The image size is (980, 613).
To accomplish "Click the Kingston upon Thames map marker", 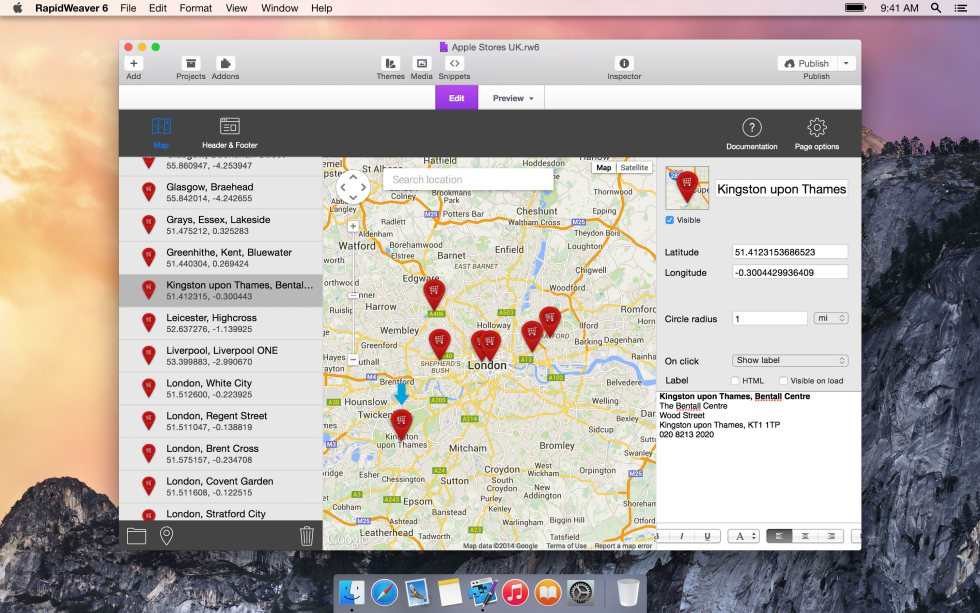I will click(401, 424).
